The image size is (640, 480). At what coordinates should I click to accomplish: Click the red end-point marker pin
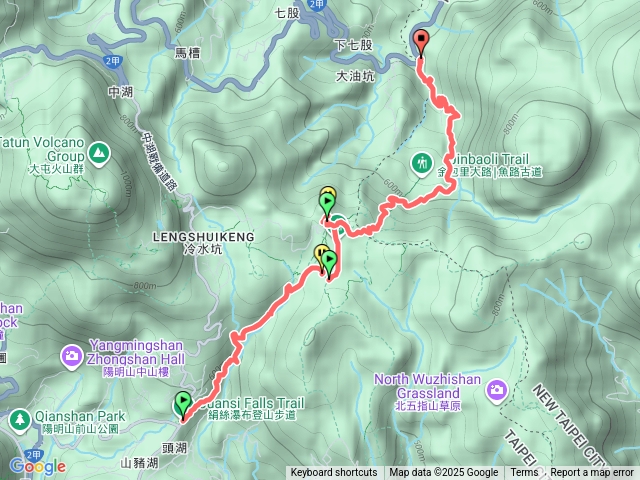click(x=421, y=43)
